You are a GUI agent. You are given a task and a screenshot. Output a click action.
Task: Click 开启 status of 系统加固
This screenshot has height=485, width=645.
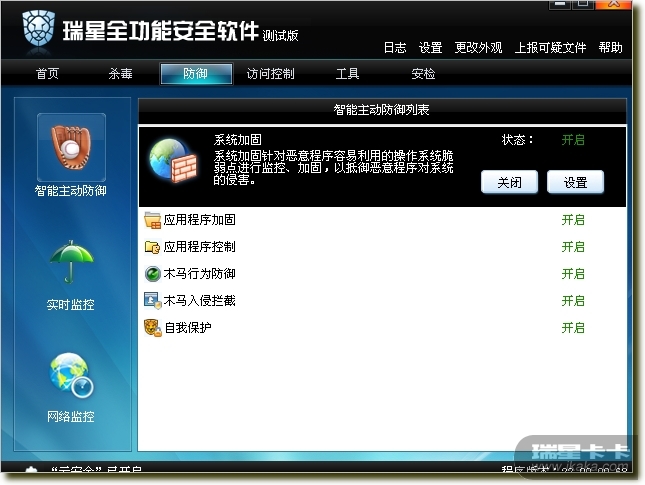pos(573,140)
